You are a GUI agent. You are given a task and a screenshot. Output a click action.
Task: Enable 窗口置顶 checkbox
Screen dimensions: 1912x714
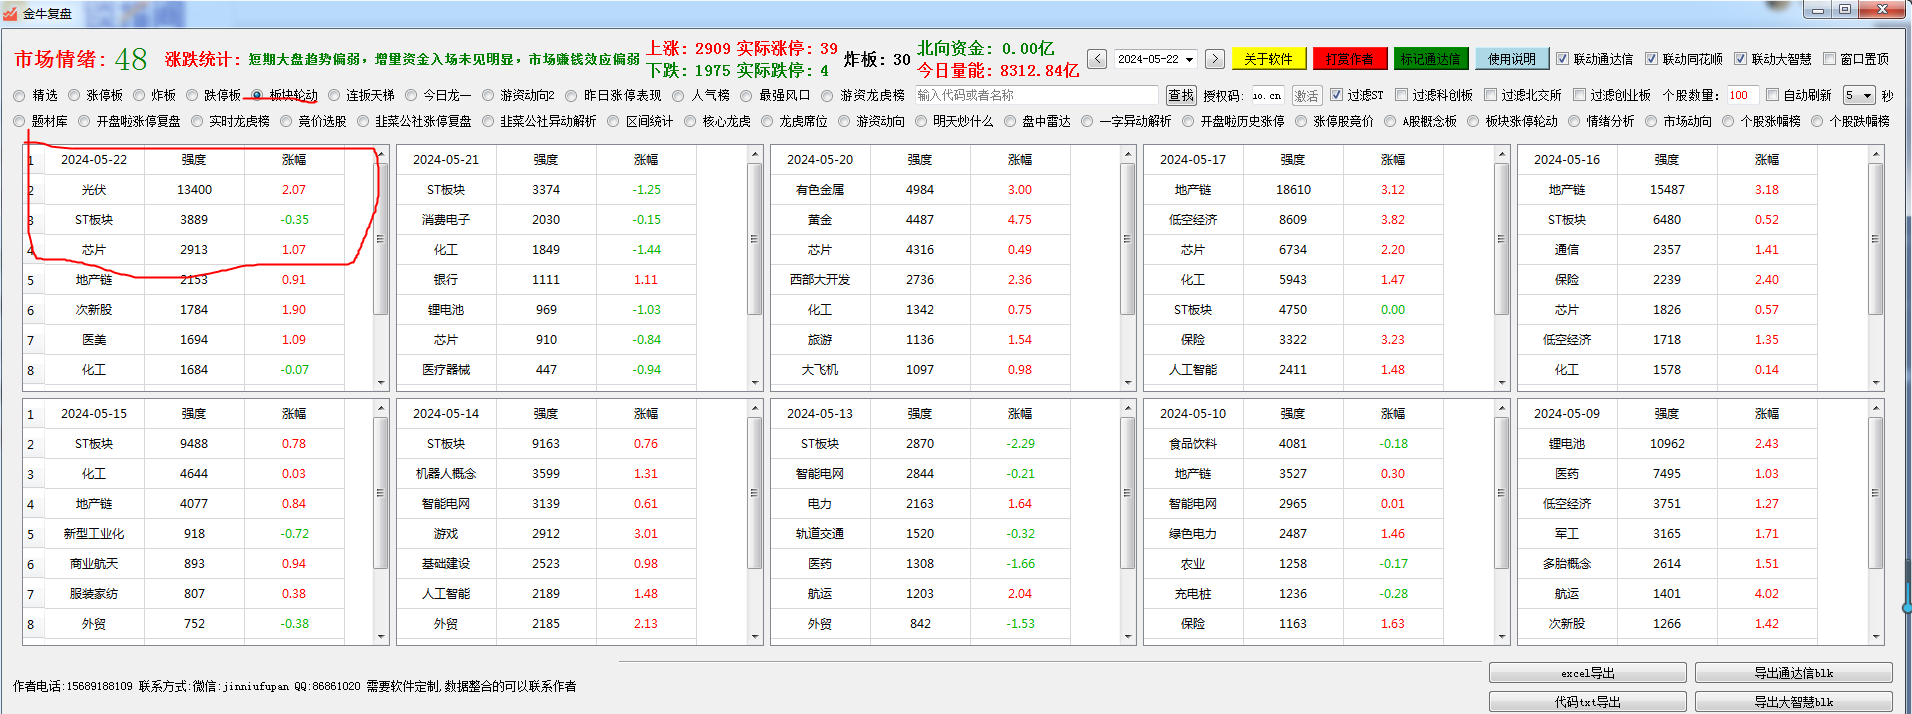click(x=1829, y=59)
